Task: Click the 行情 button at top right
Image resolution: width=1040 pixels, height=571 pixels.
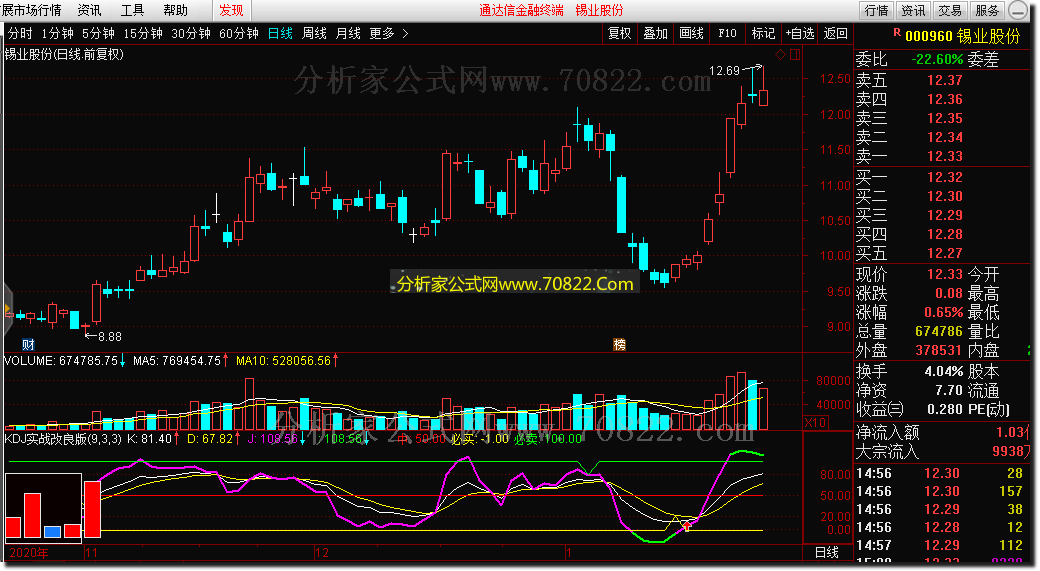Action: (x=876, y=11)
